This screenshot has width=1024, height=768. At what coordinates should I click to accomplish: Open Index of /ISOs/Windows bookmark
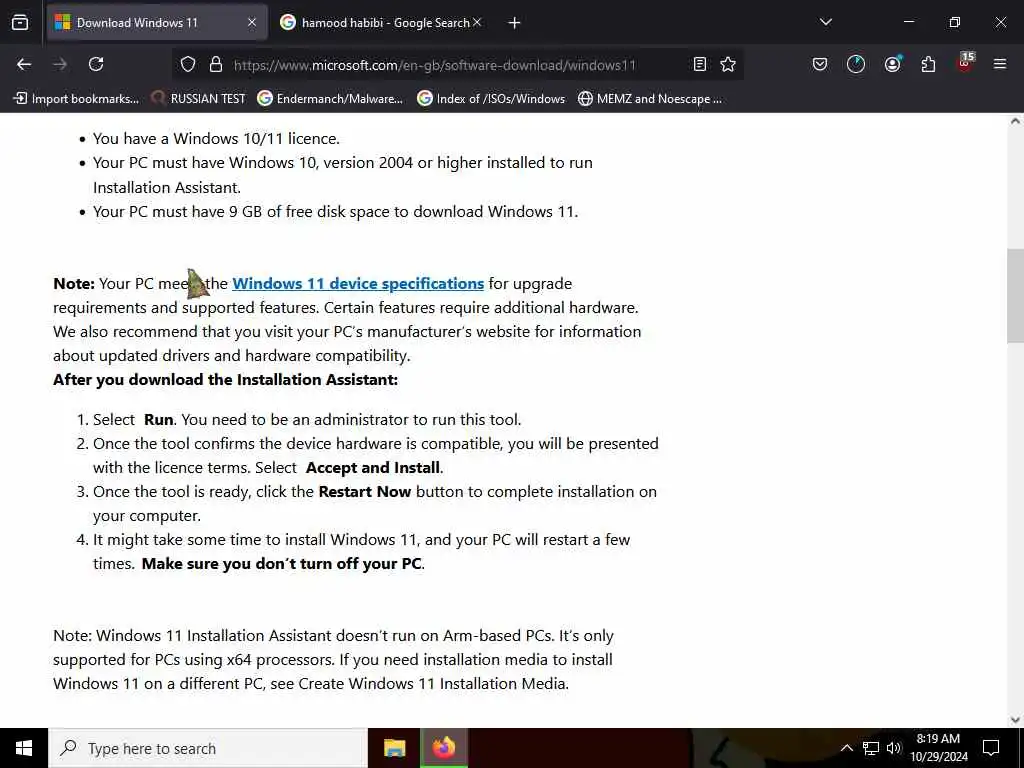coord(491,99)
